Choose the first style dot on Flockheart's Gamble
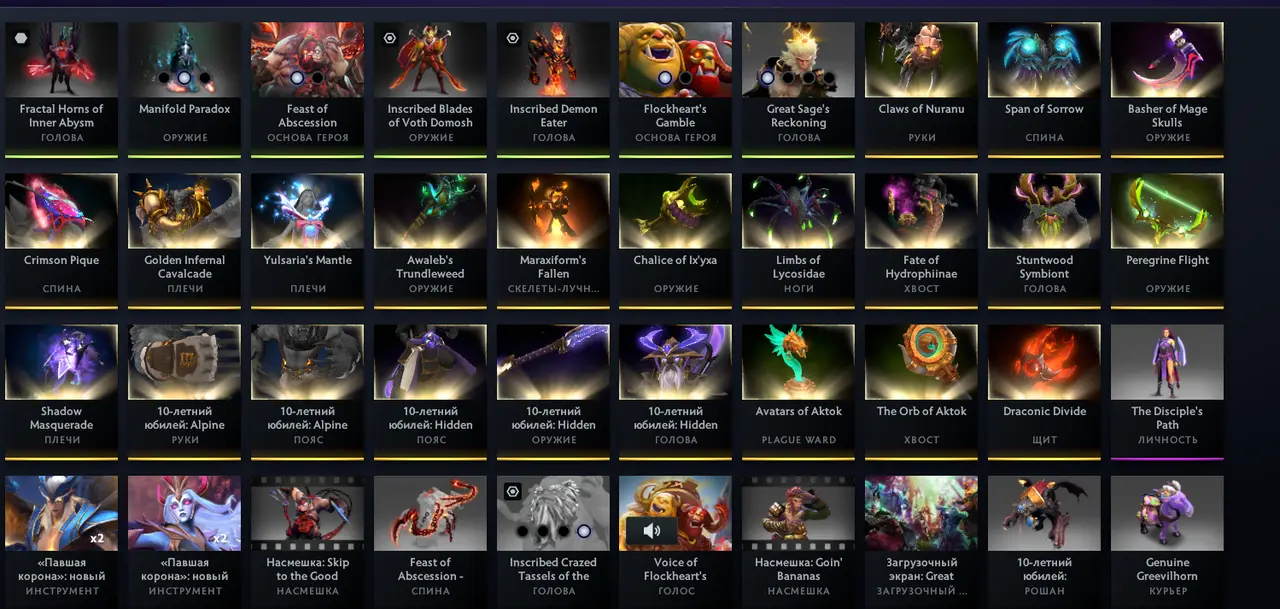The image size is (1280, 609). [665, 77]
